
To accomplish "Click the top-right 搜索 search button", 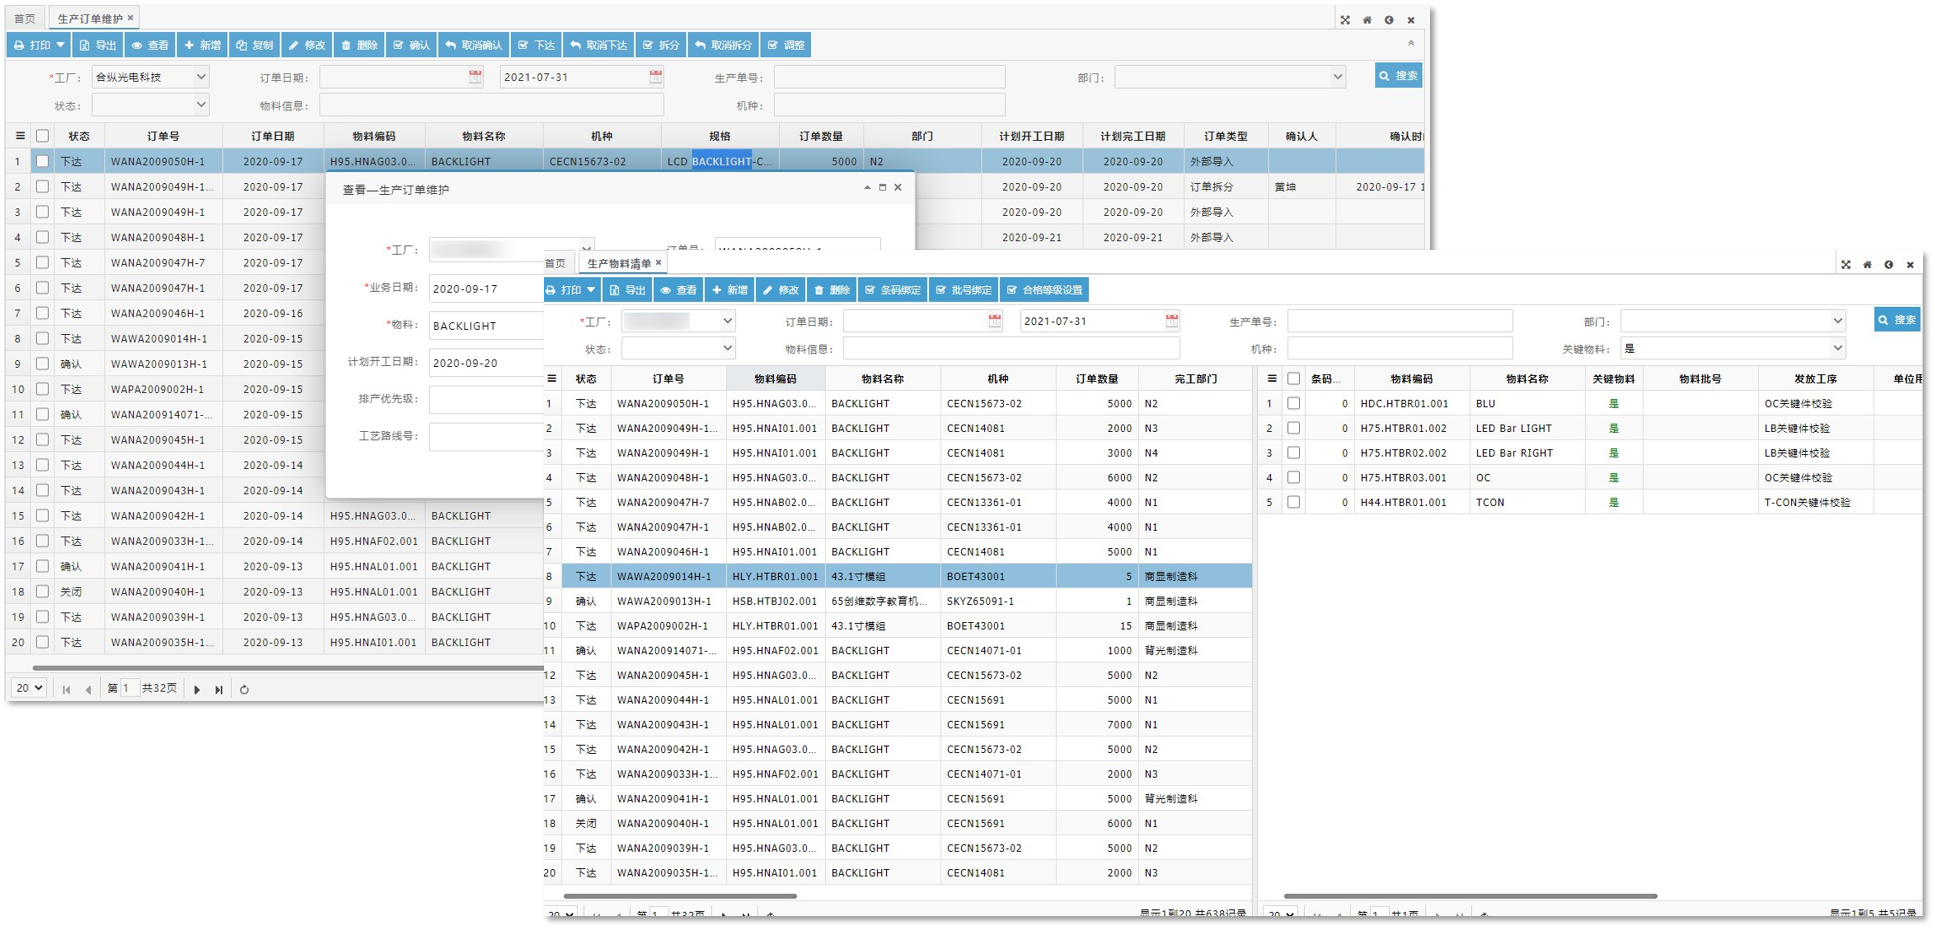I will coord(1397,76).
